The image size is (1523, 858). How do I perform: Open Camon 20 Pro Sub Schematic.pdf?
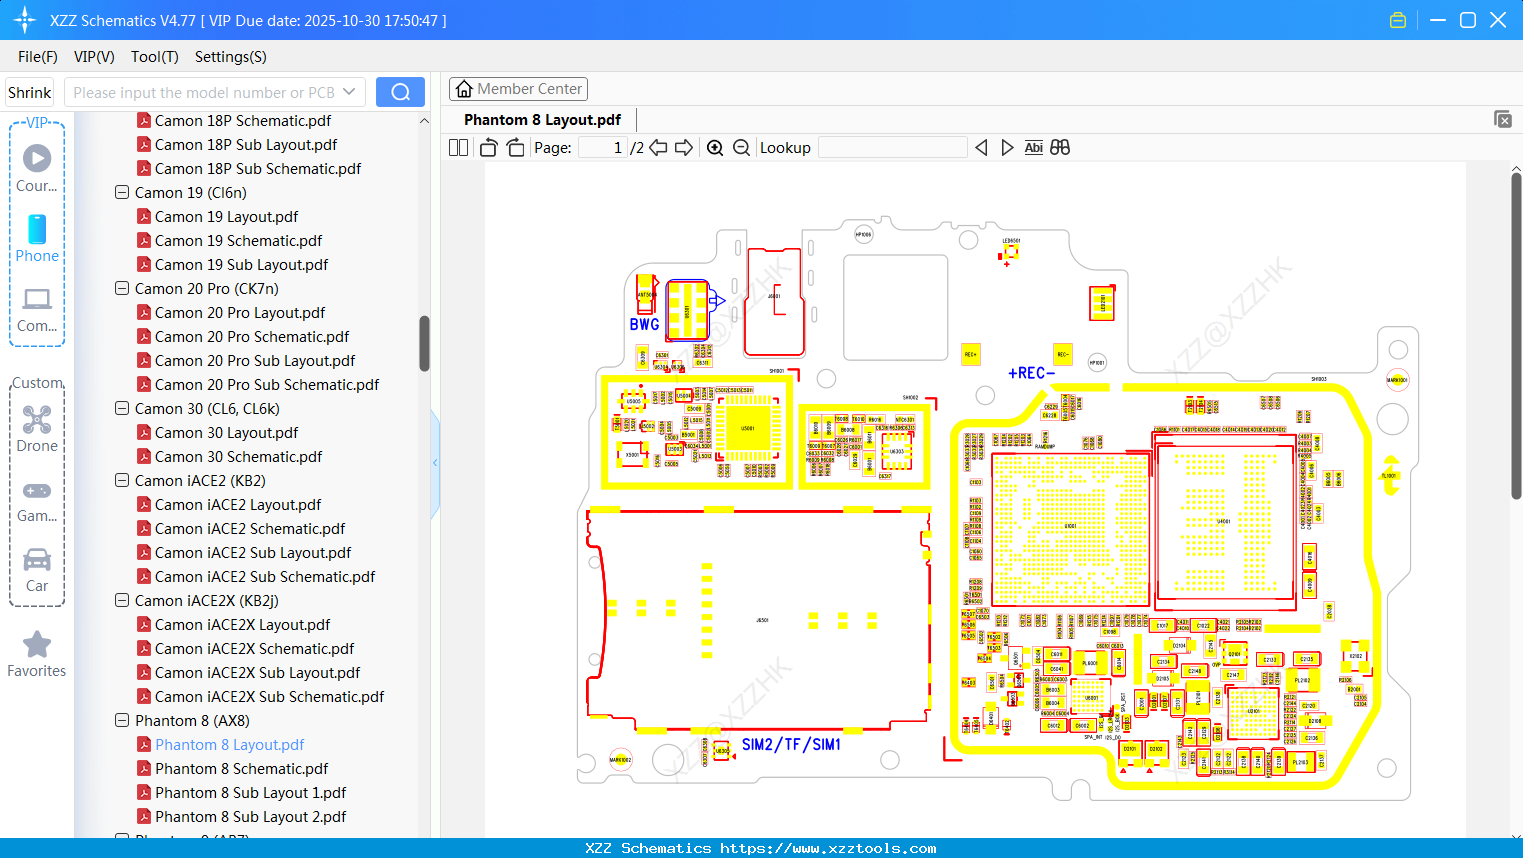(267, 384)
